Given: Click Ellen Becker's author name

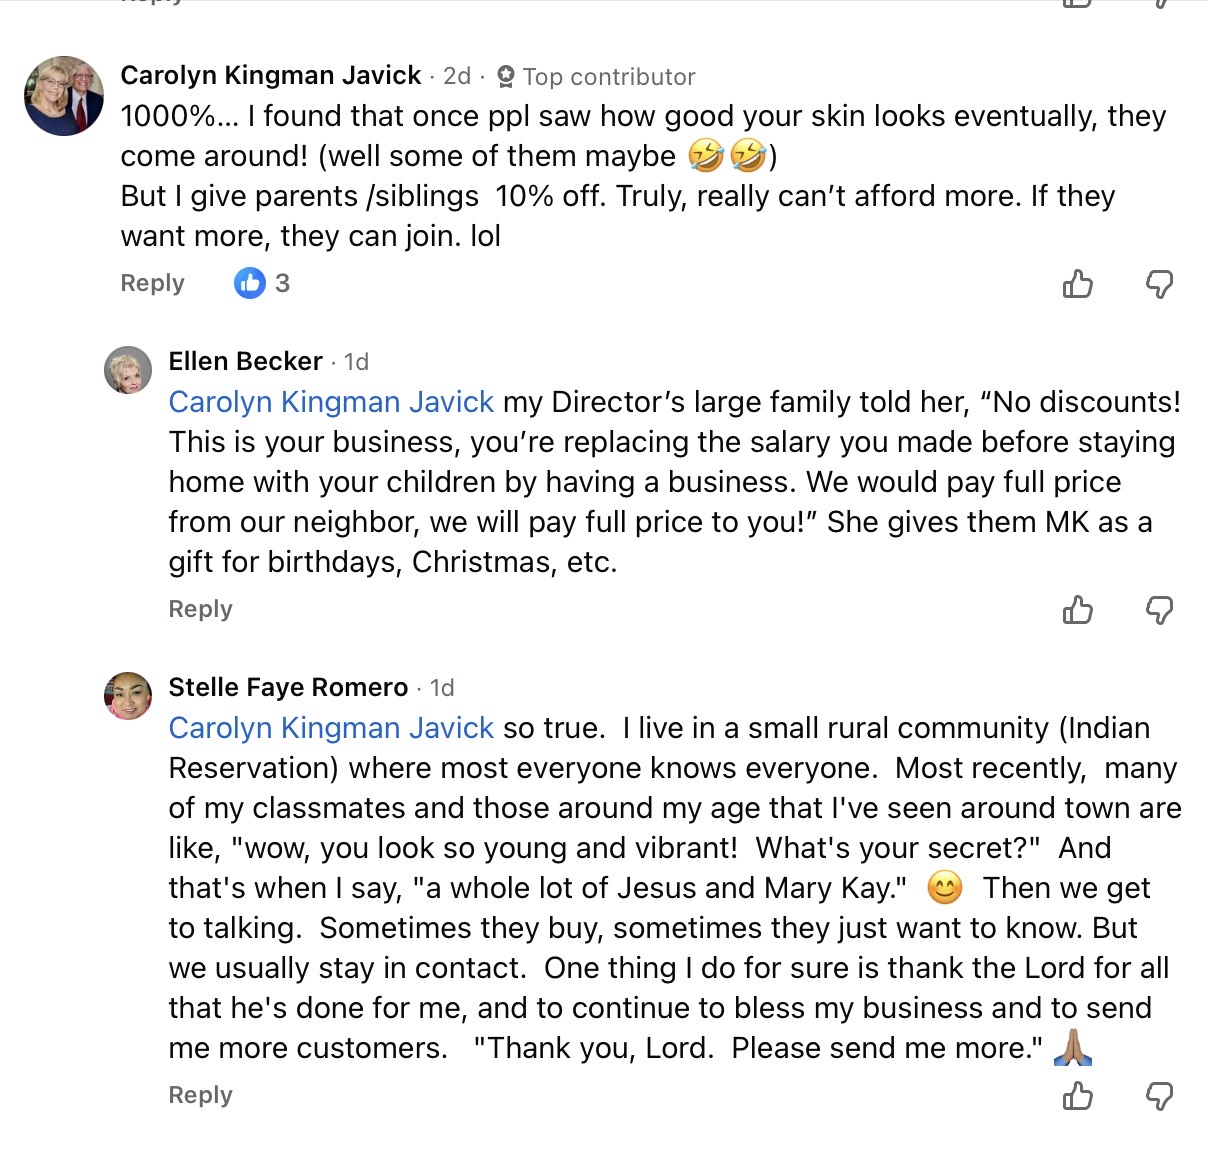Looking at the screenshot, I should pos(245,361).
